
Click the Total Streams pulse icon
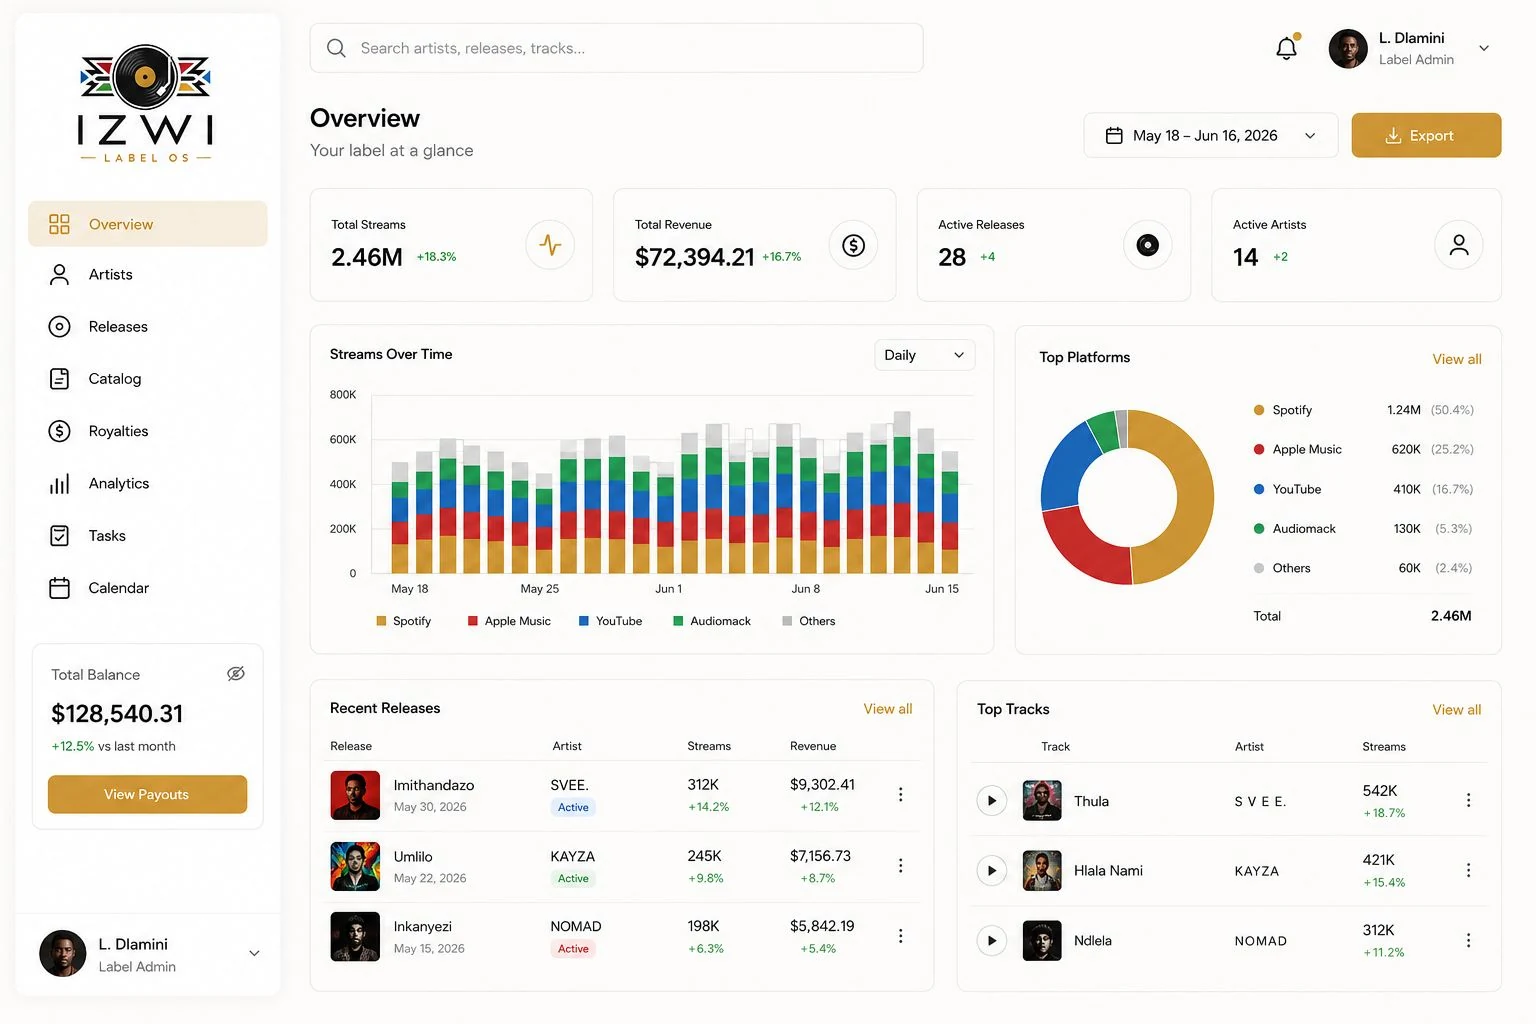(x=550, y=245)
